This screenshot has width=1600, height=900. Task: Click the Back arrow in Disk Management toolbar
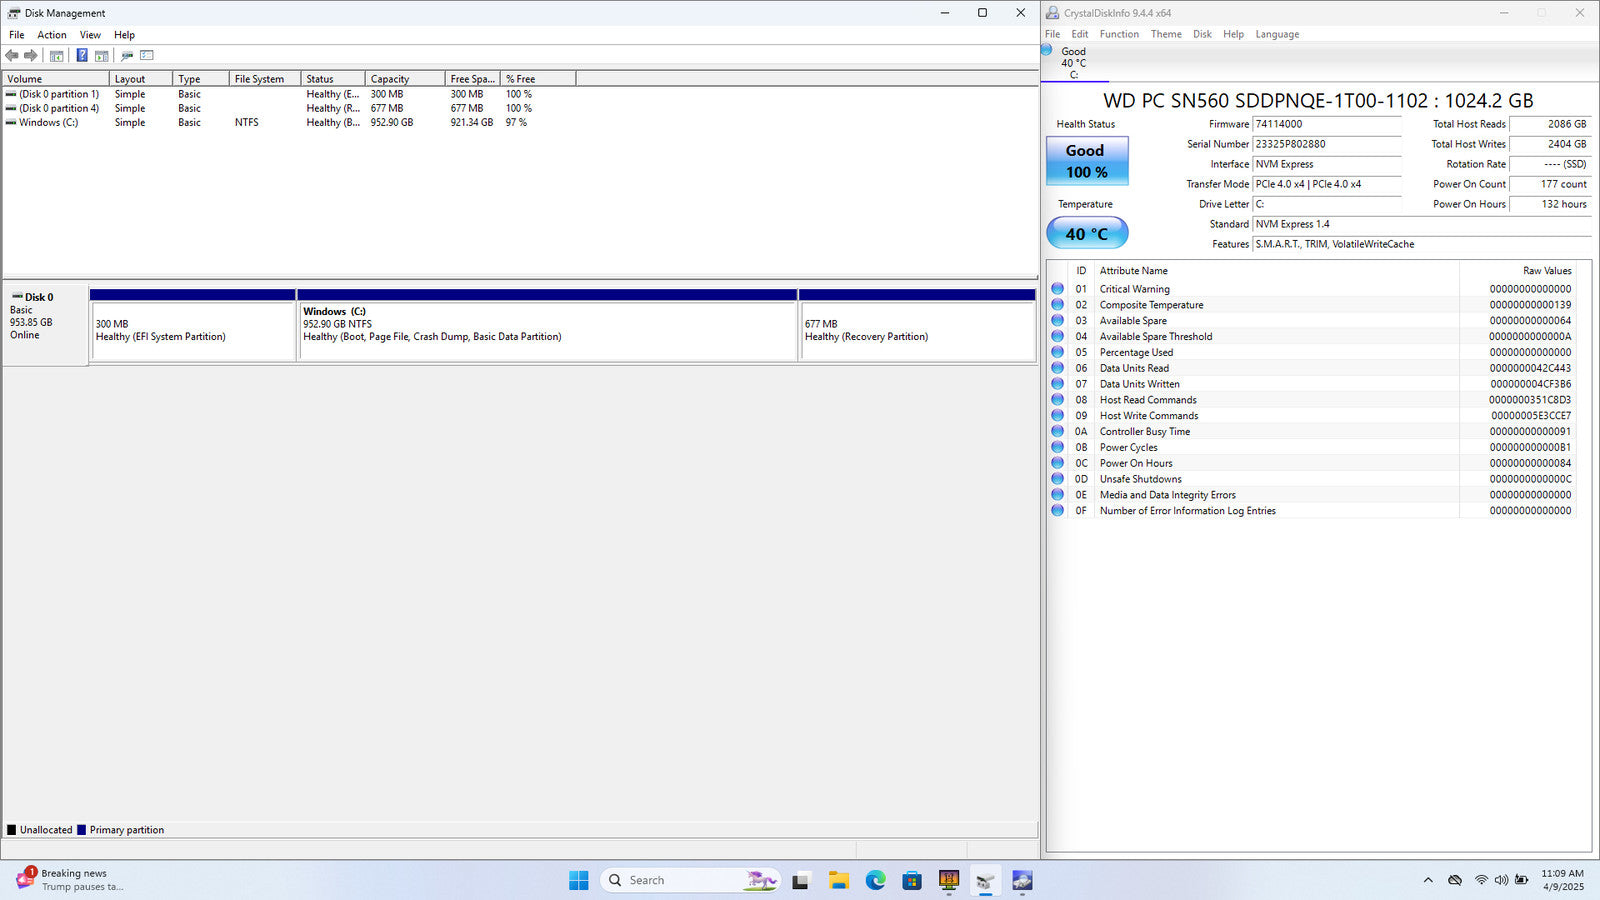[x=12, y=56]
